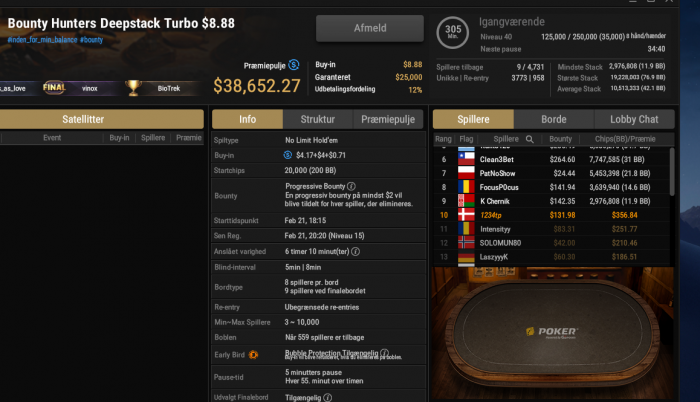Switch to the Borde tab
700x402 pixels.
pos(554,119)
